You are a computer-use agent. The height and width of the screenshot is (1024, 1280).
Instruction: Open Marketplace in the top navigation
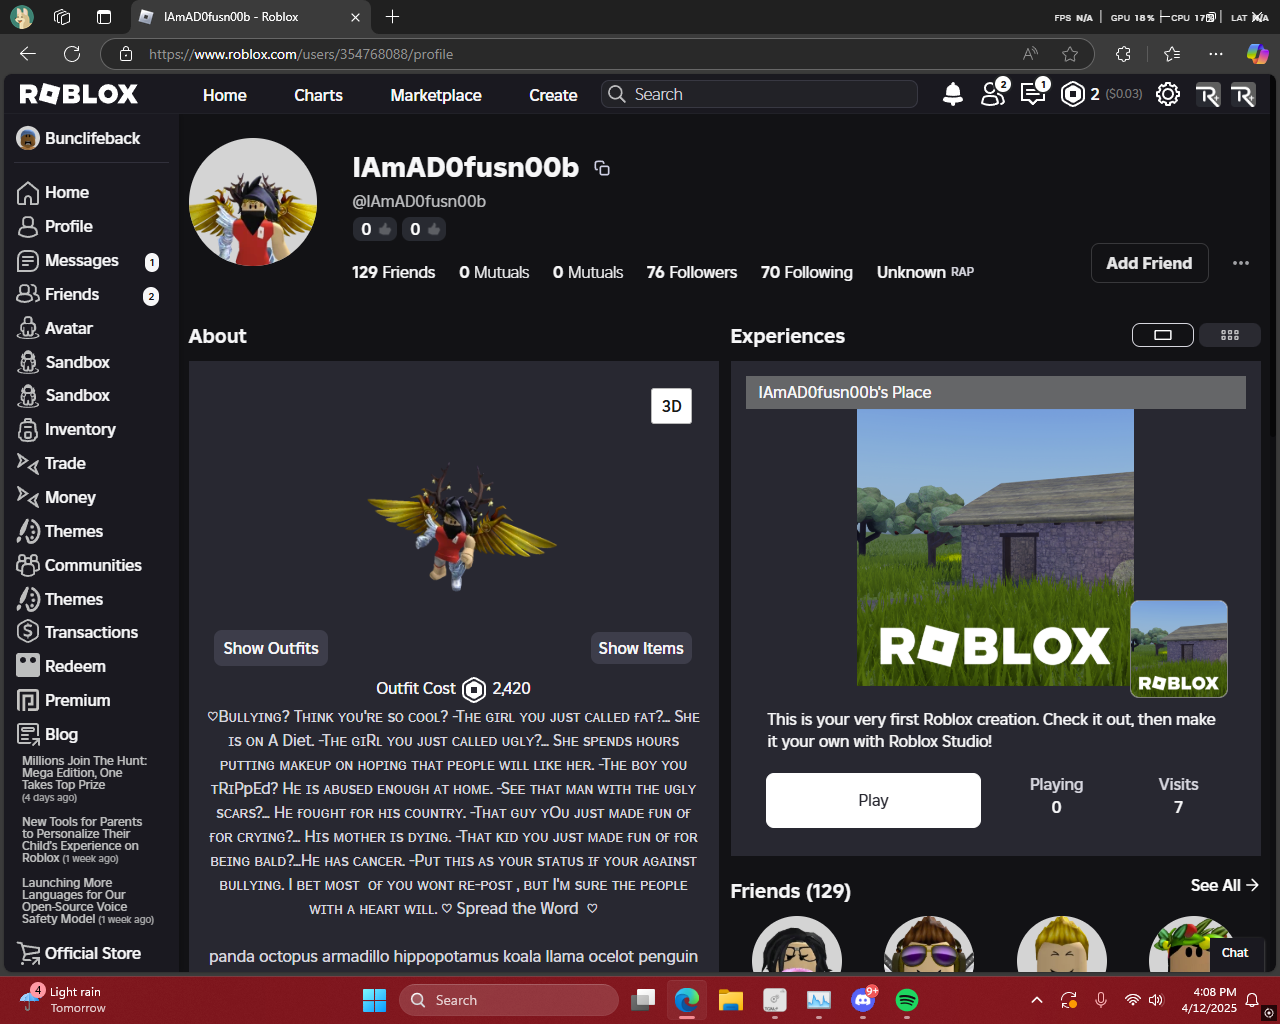pos(436,95)
